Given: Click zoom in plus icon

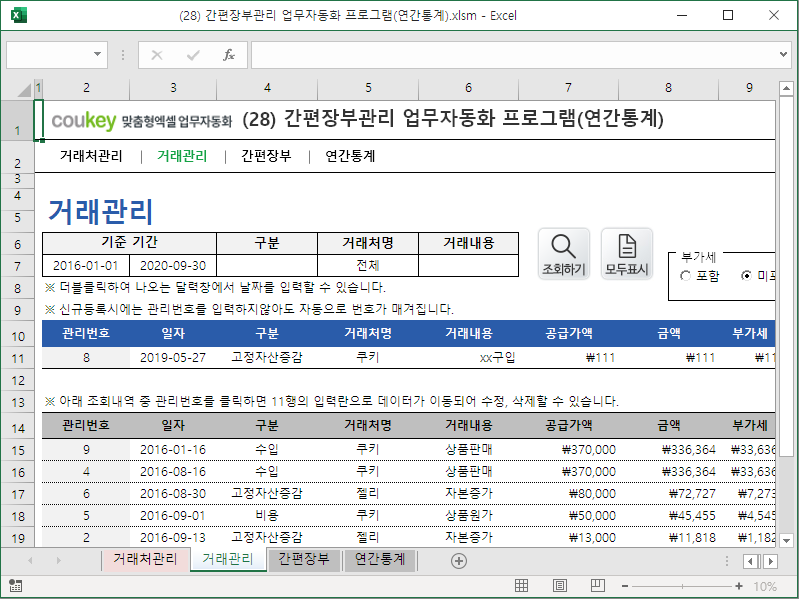Looking at the screenshot, I should pos(739,586).
